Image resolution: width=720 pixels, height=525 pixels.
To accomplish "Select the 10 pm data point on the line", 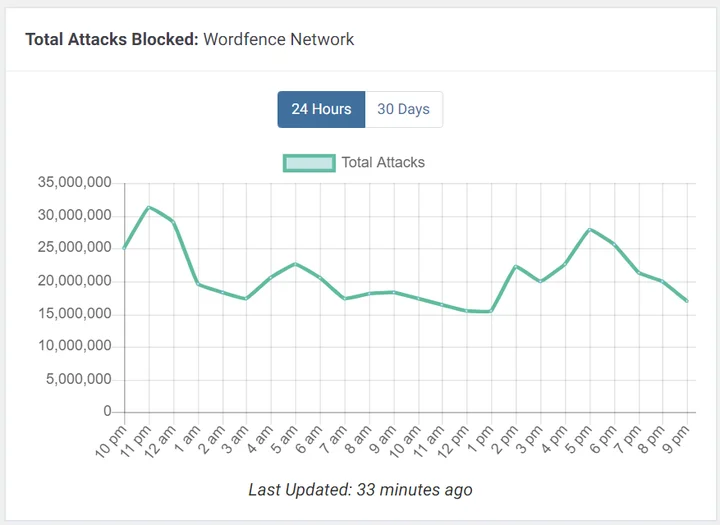I will click(125, 248).
